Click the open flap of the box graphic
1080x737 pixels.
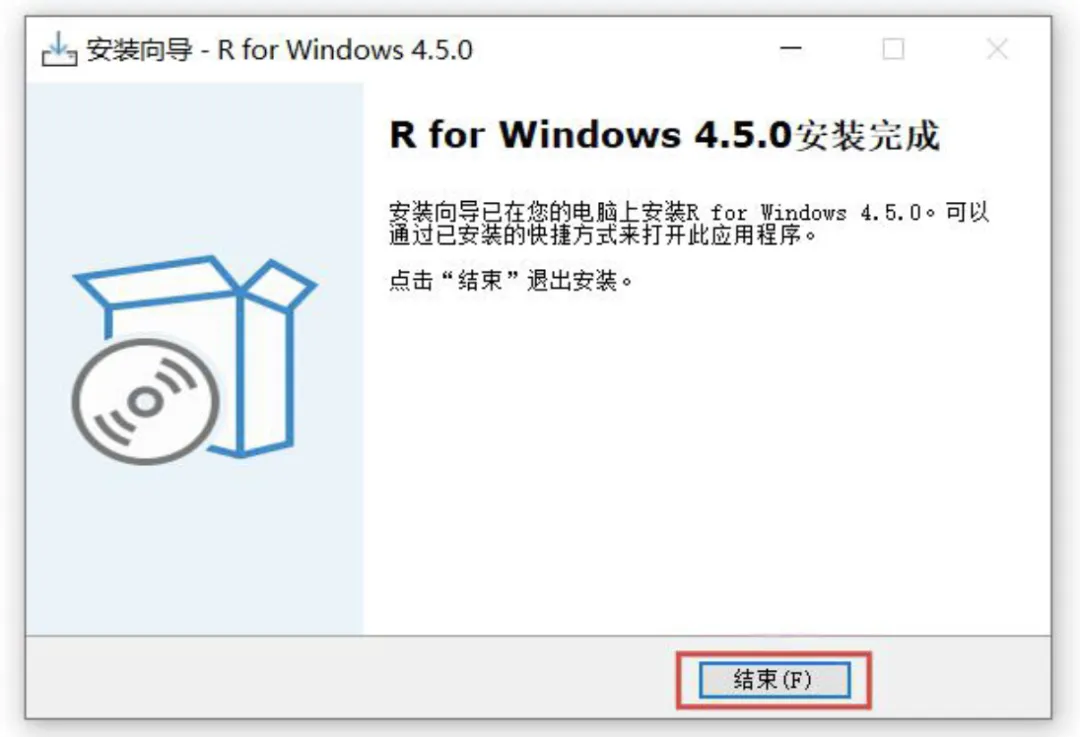[x=279, y=284]
